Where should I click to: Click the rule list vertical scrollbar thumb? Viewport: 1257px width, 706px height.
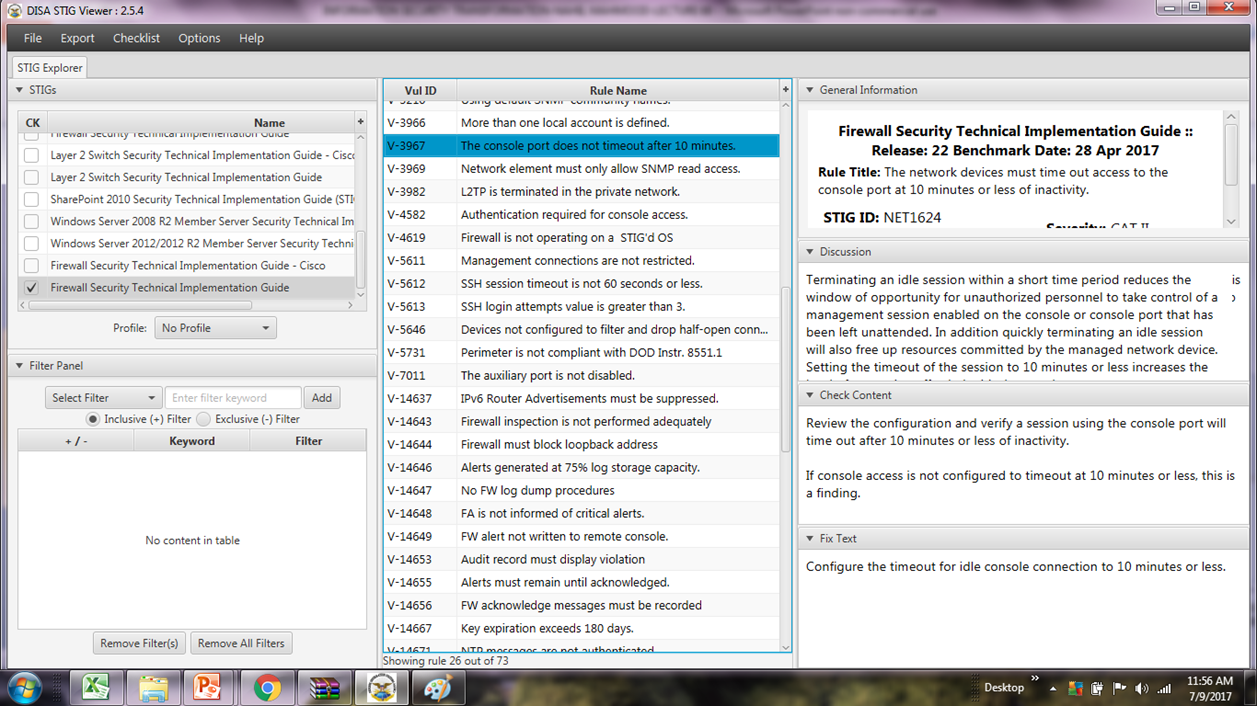(785, 372)
